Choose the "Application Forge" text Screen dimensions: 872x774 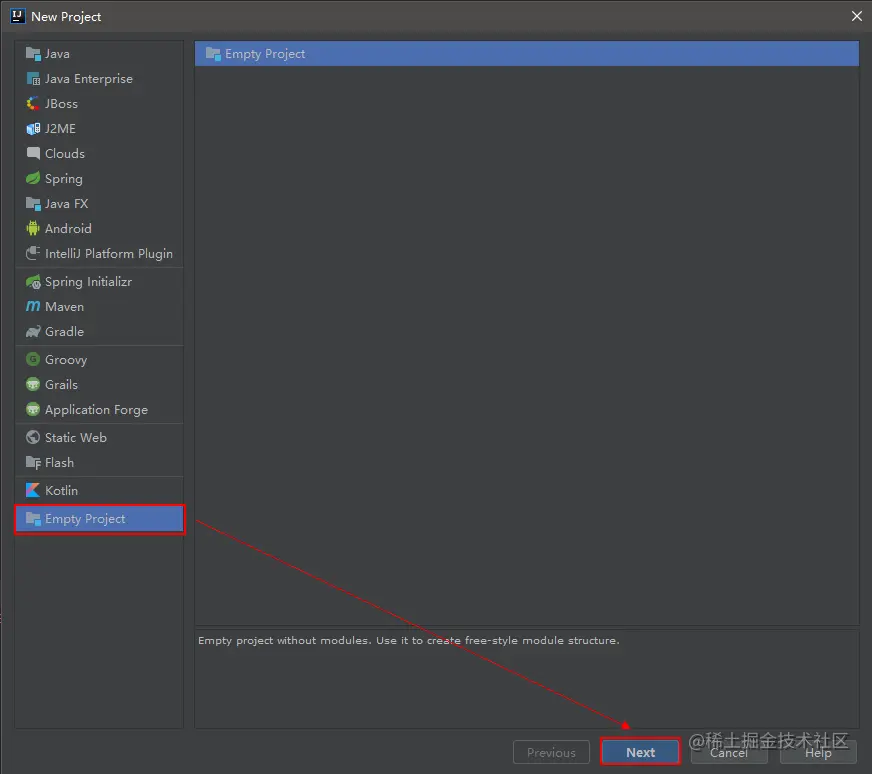(96, 410)
